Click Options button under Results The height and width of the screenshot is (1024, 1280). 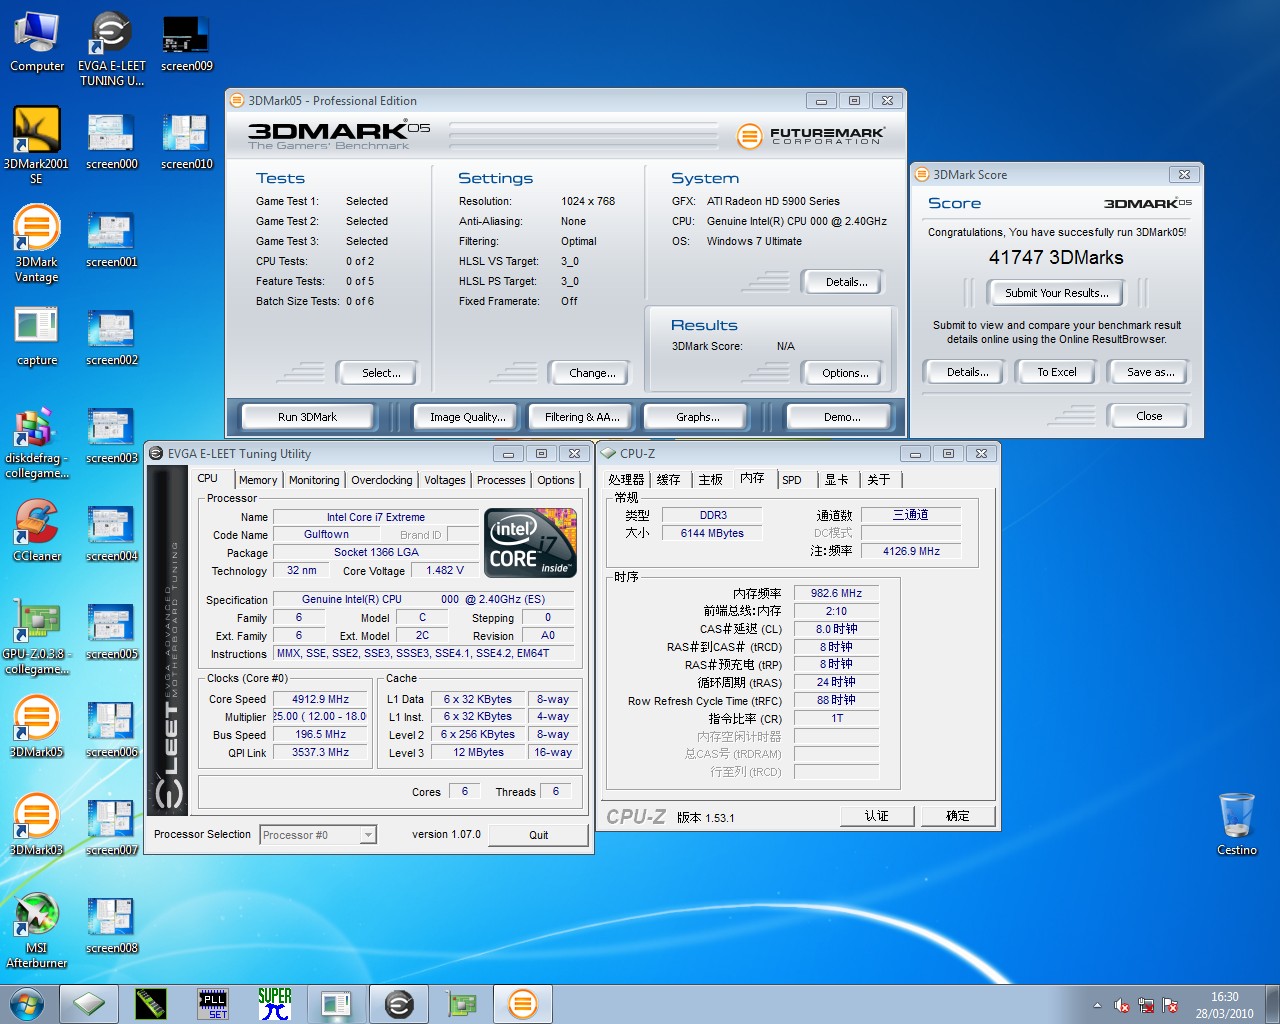(x=845, y=373)
